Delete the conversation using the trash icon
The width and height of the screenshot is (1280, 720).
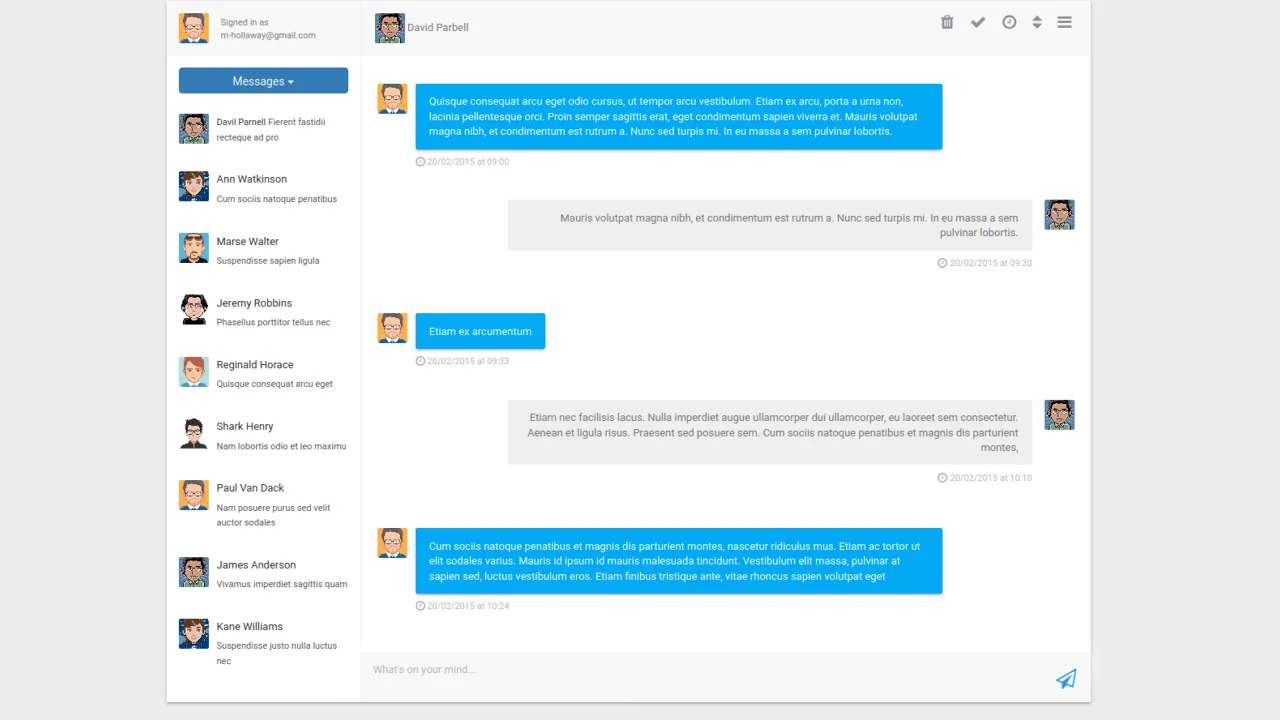[946, 21]
